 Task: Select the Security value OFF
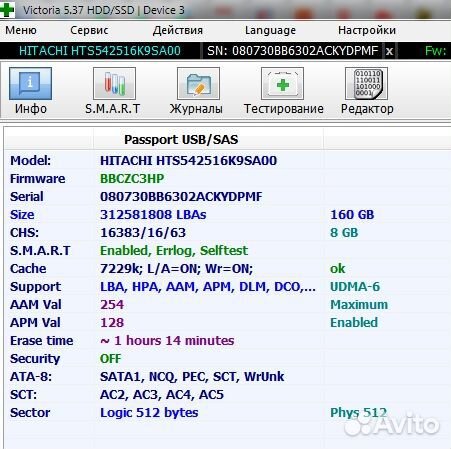coord(110,359)
